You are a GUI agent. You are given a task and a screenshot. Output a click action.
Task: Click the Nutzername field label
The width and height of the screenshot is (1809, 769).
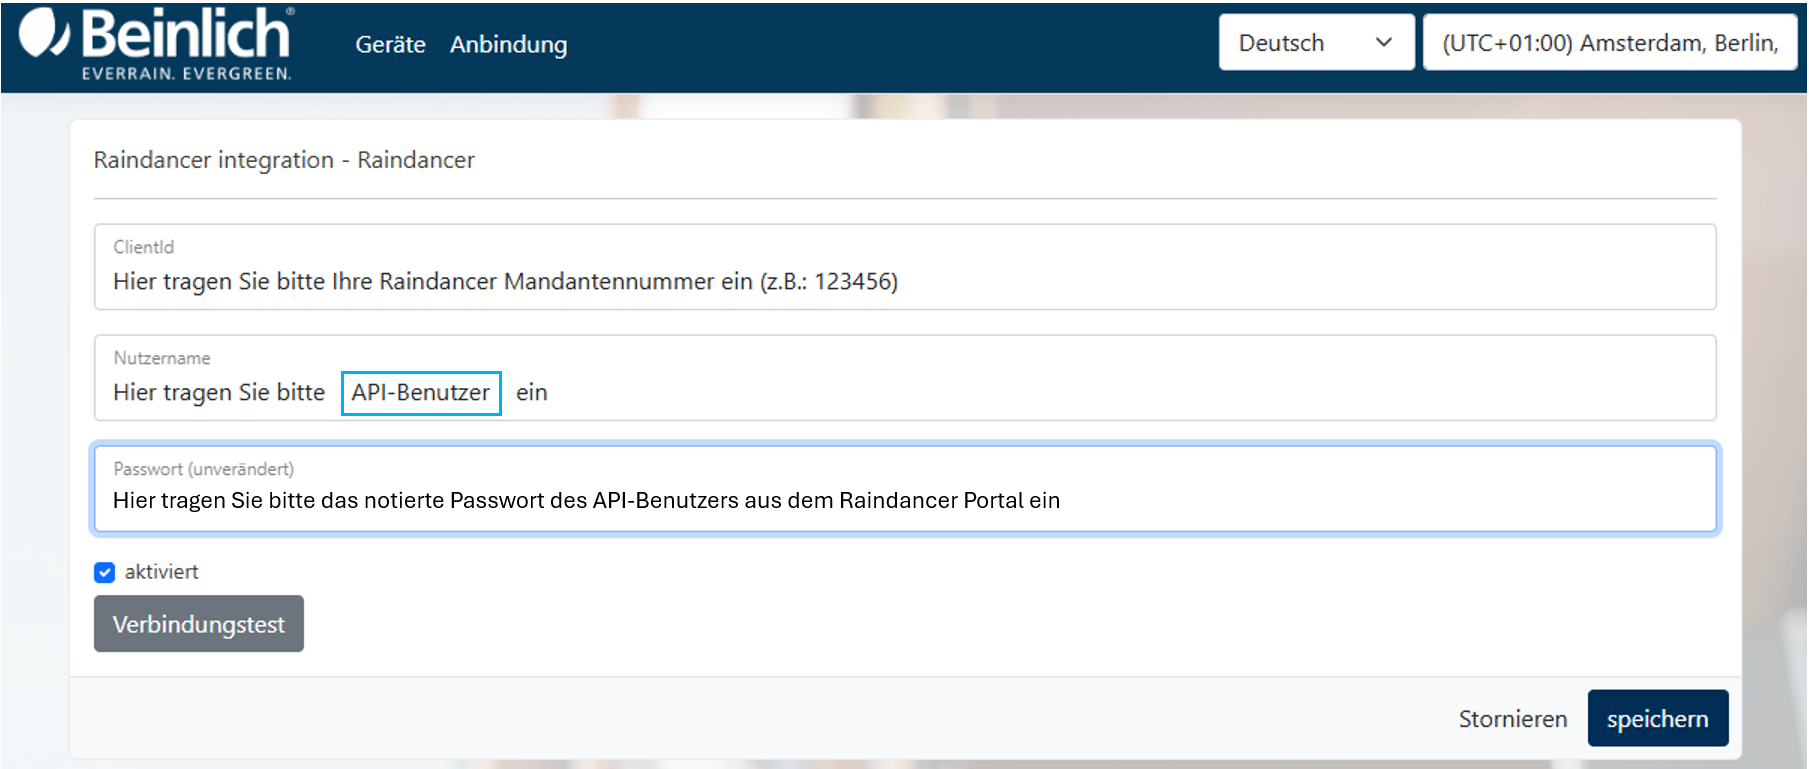[x=162, y=358]
